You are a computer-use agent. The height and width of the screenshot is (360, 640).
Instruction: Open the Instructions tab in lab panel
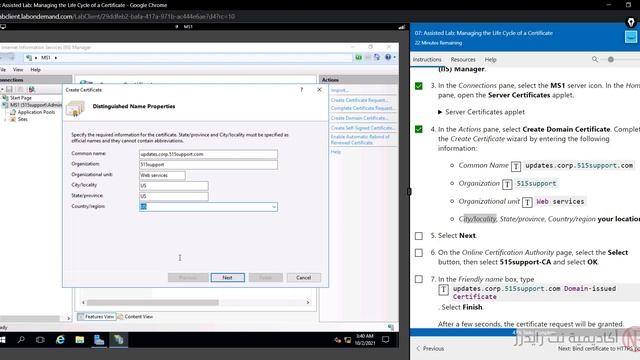[x=427, y=60]
